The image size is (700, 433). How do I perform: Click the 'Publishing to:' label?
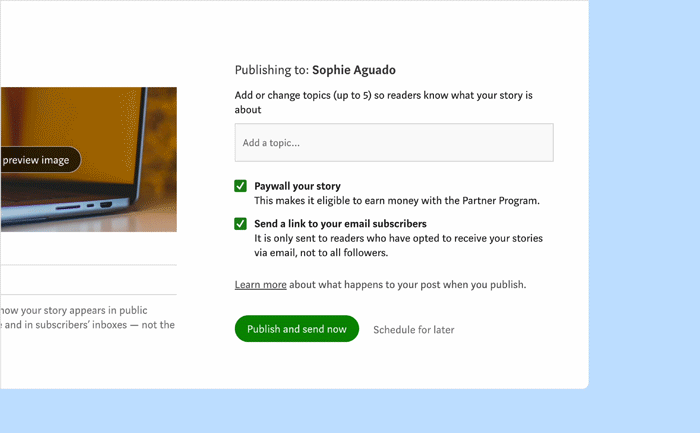point(271,70)
